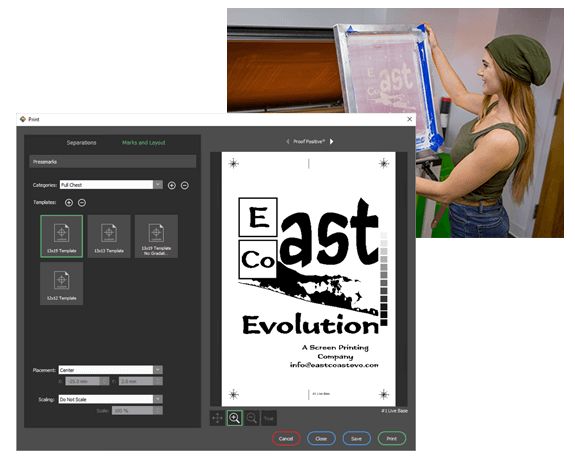Image resolution: width=575 pixels, height=460 pixels.
Task: Click the Pressmarks section header
Action: 113,162
